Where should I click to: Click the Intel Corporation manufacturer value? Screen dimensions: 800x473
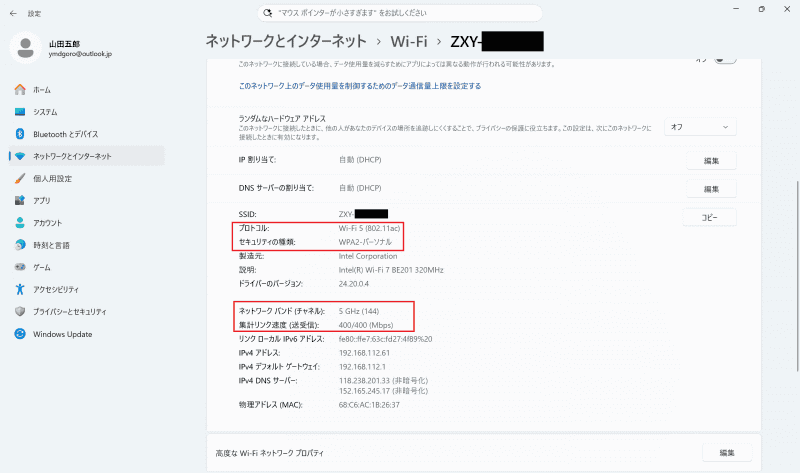point(368,256)
